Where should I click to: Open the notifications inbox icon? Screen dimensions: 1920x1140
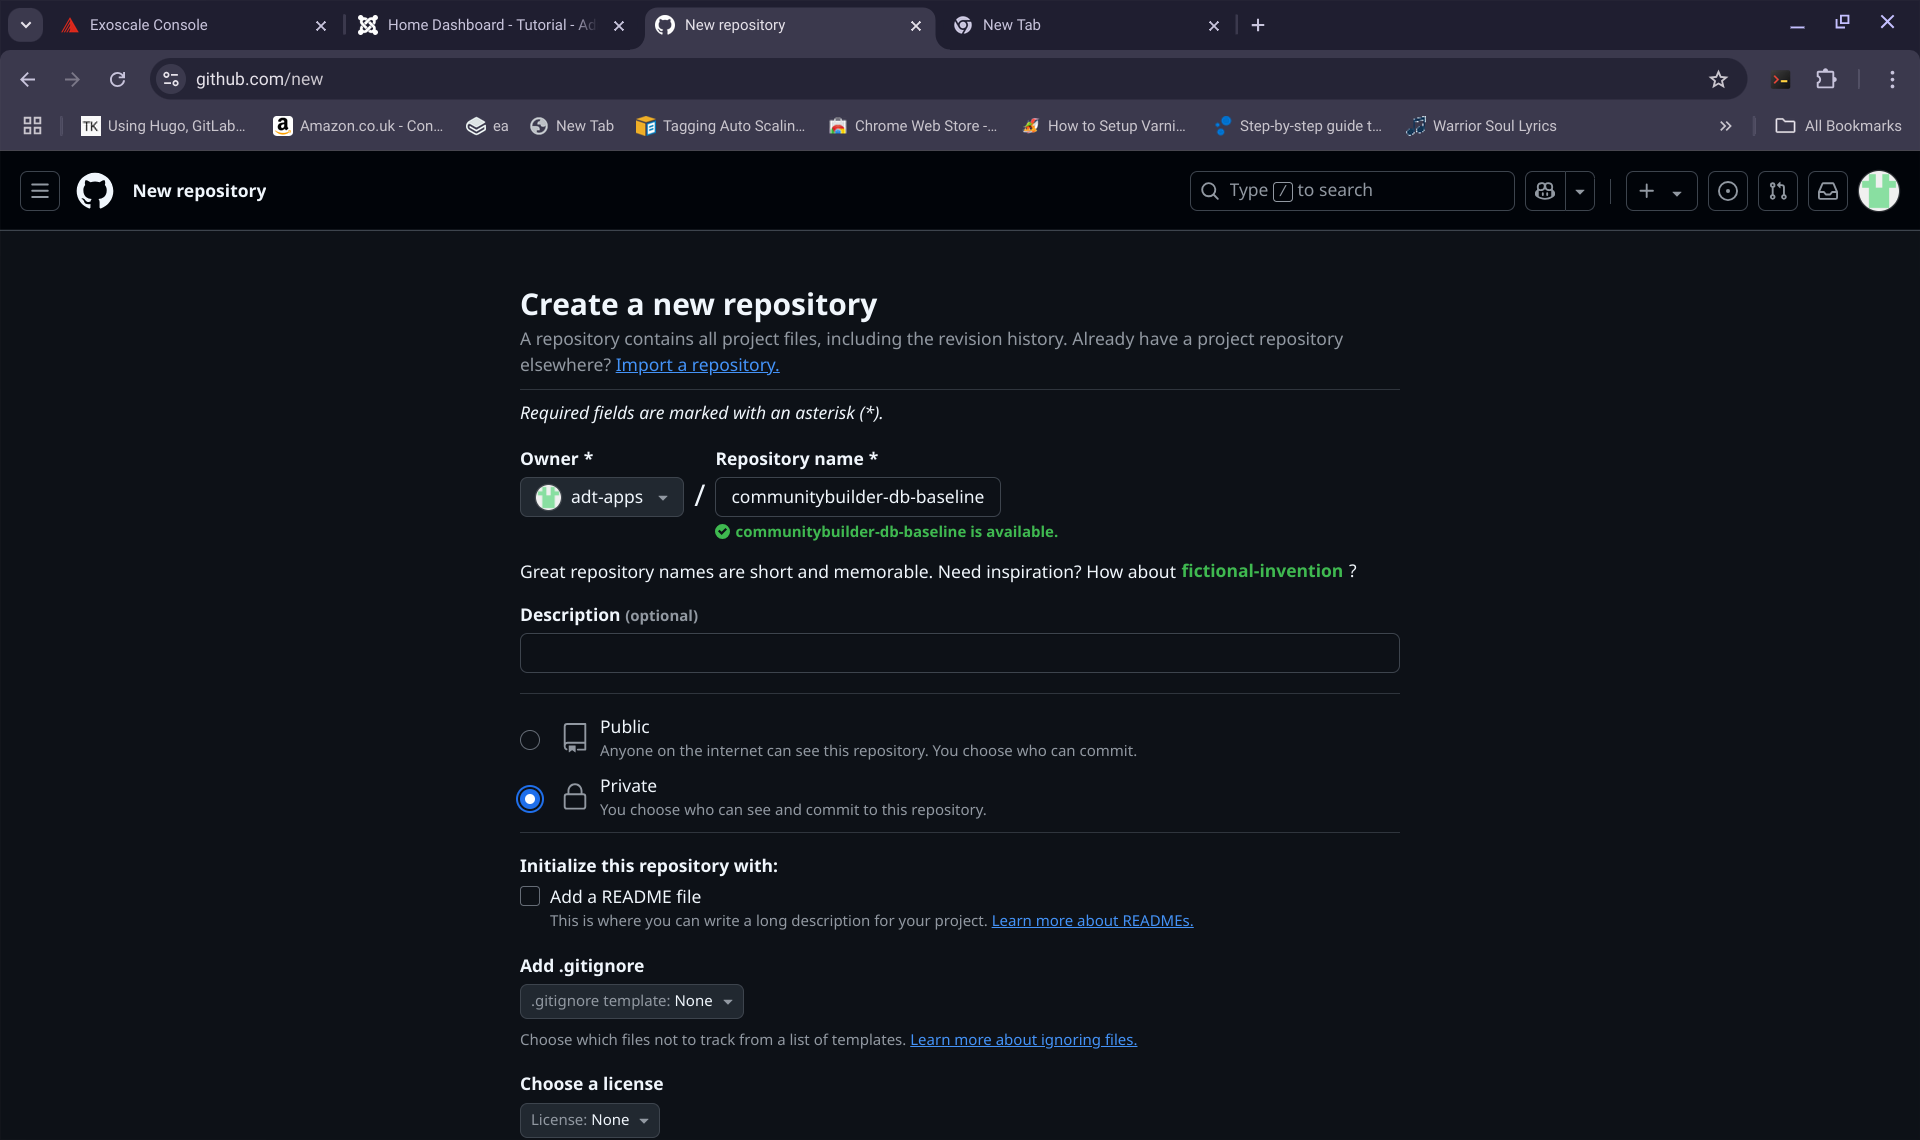click(x=1827, y=191)
